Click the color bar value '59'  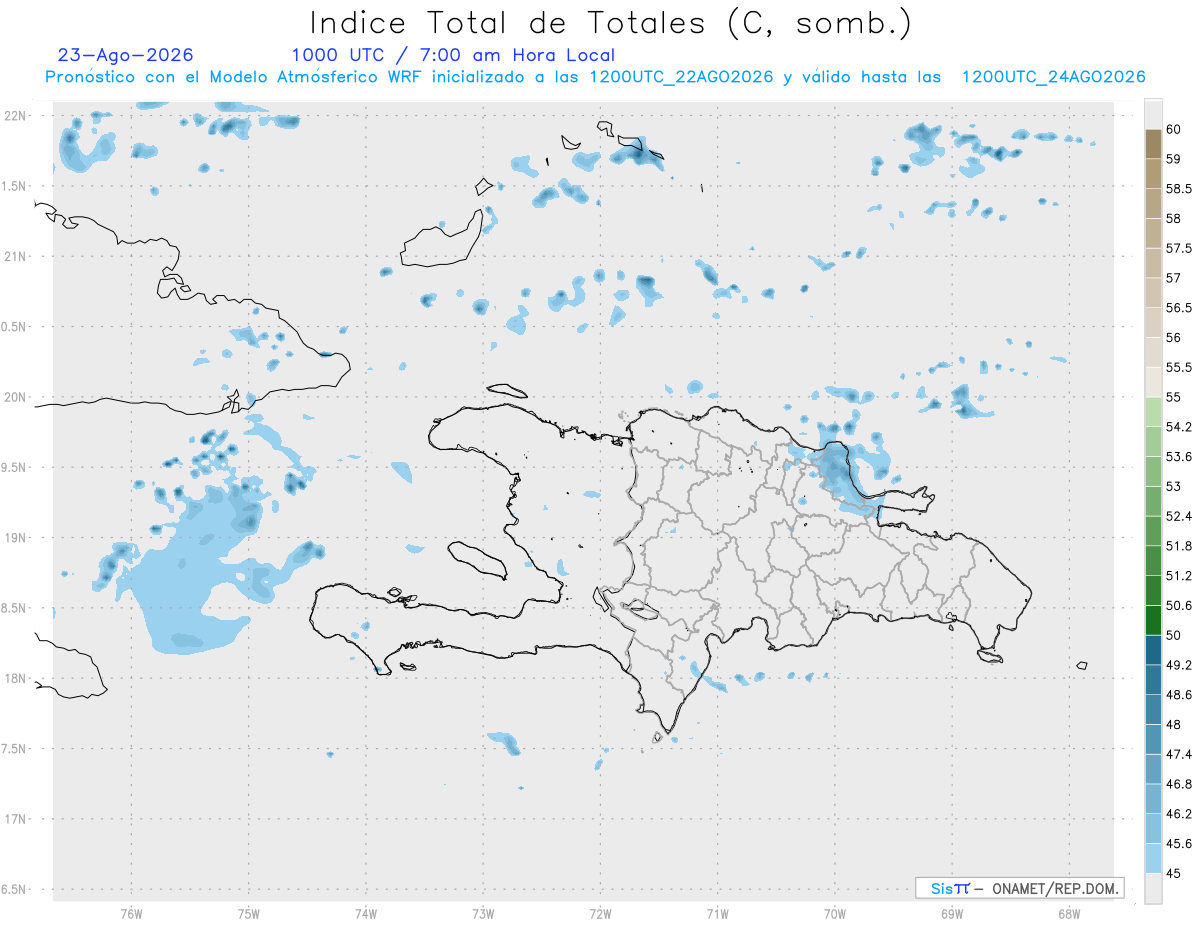coord(1174,159)
